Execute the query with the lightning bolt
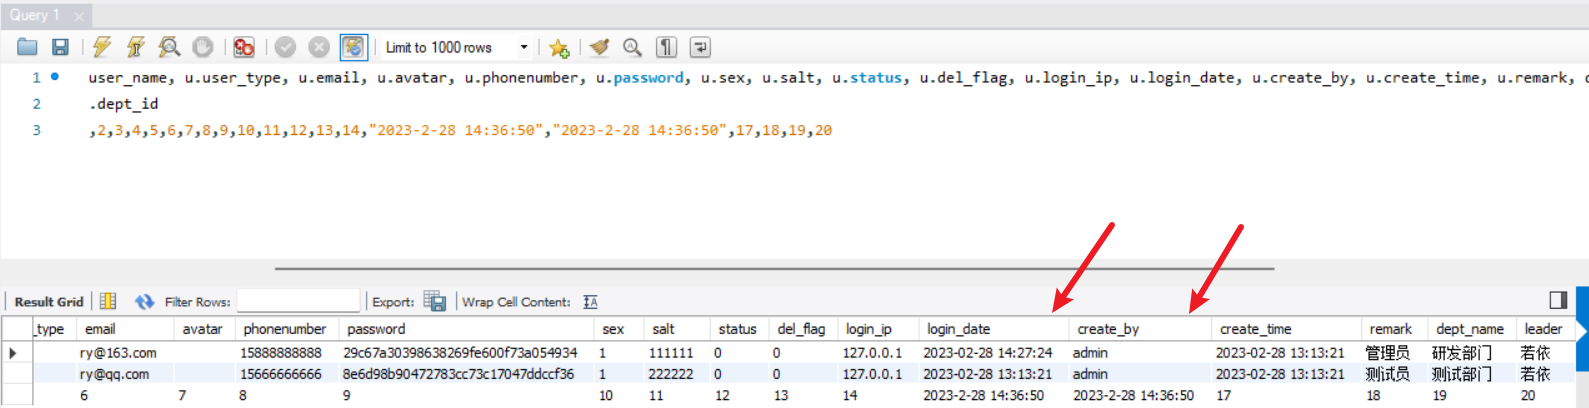This screenshot has width=1589, height=408. click(x=102, y=47)
